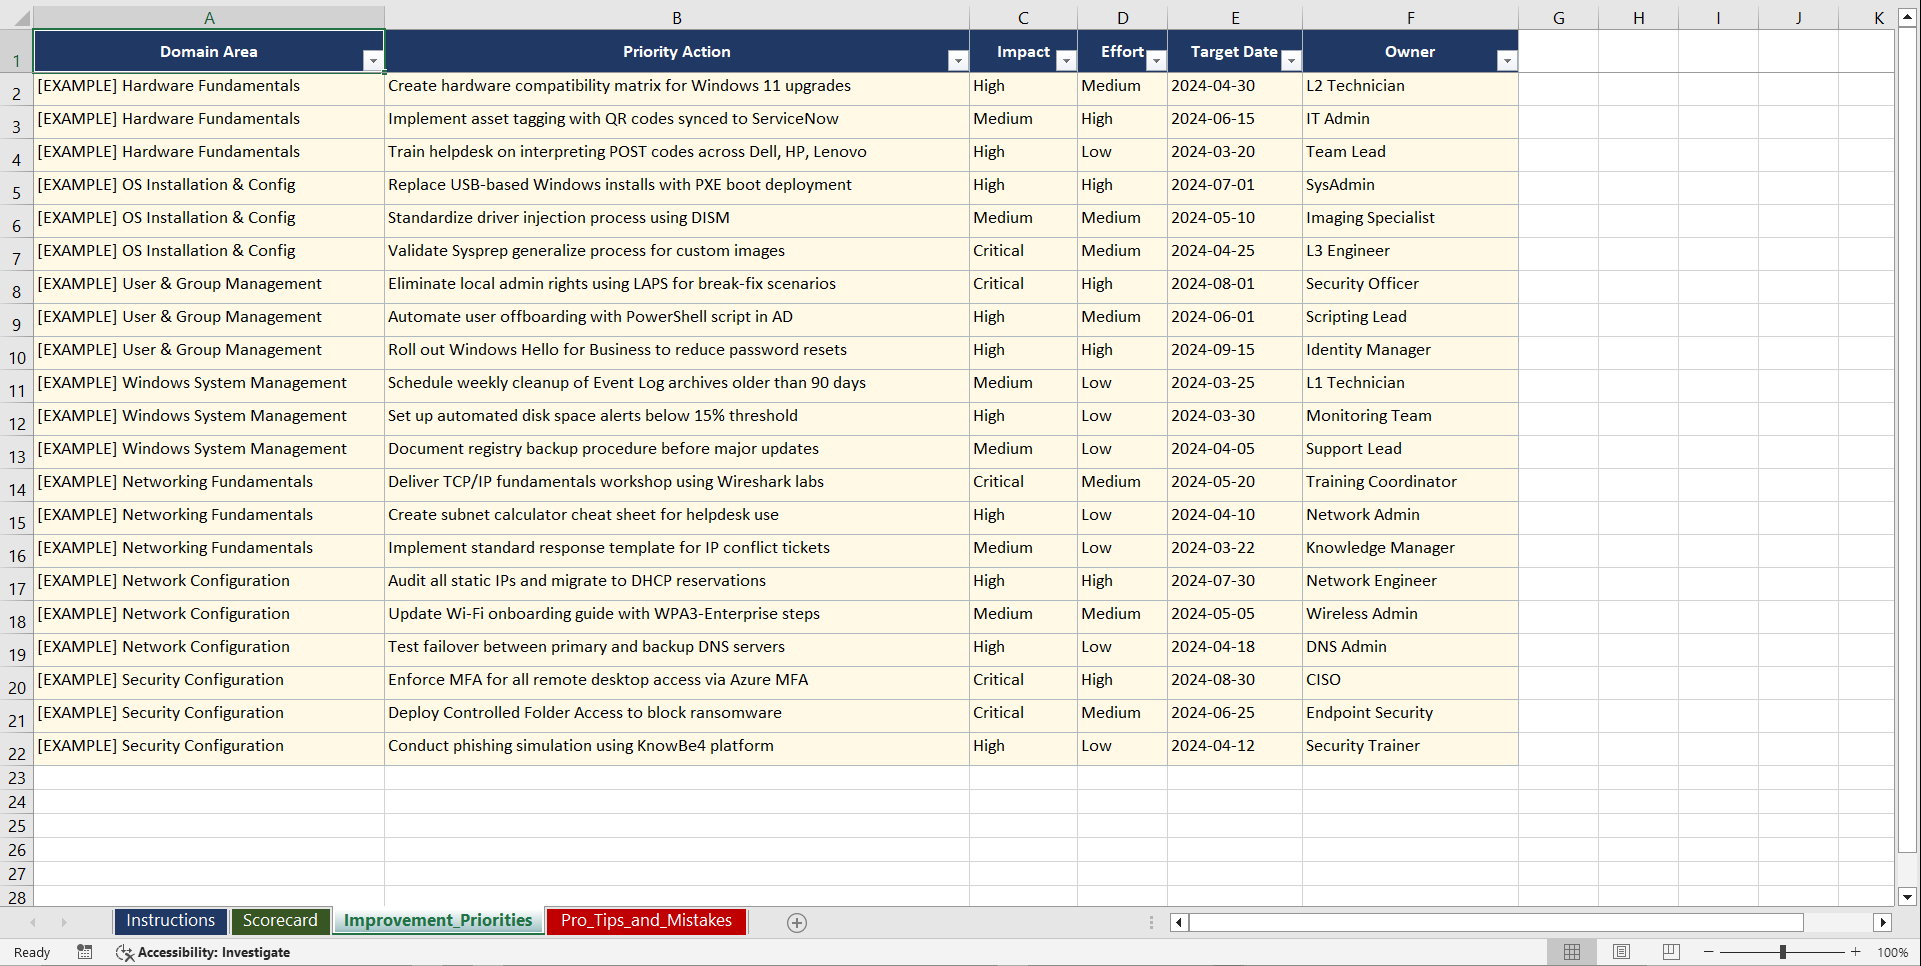
Task: Zoom in with the plus icon
Action: pyautogui.click(x=1856, y=952)
